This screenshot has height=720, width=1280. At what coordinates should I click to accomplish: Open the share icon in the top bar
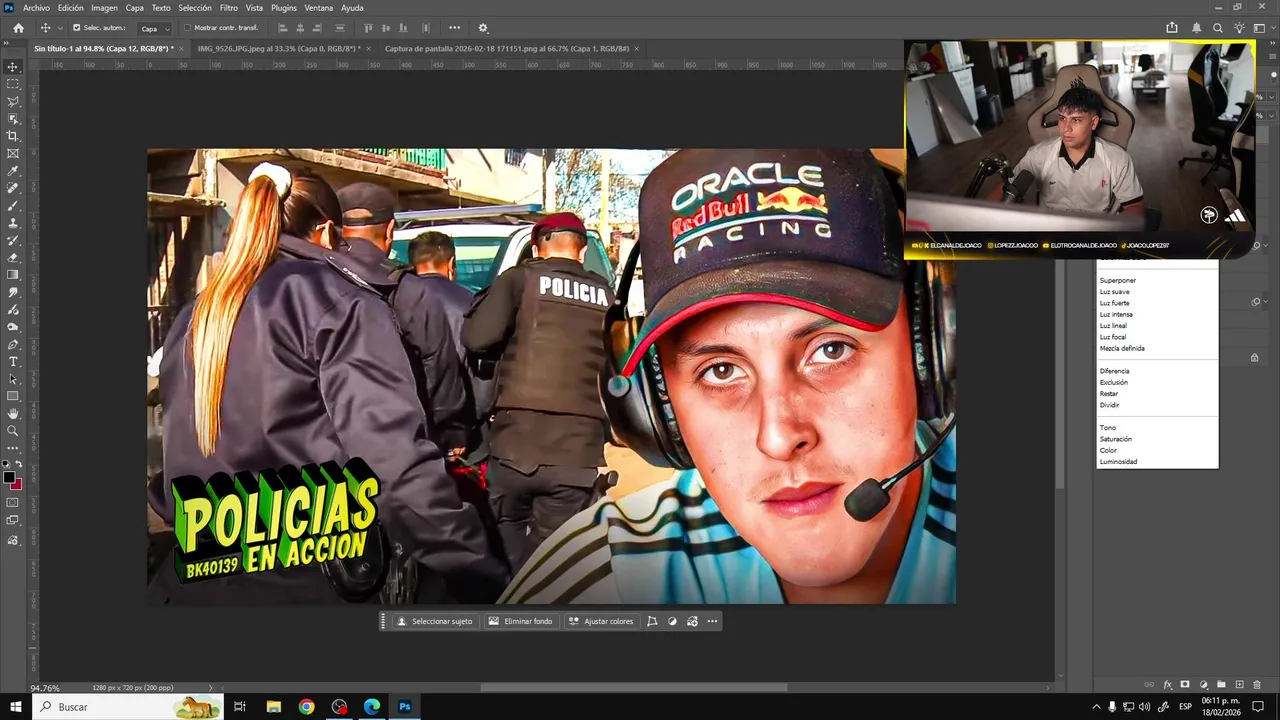1172,28
